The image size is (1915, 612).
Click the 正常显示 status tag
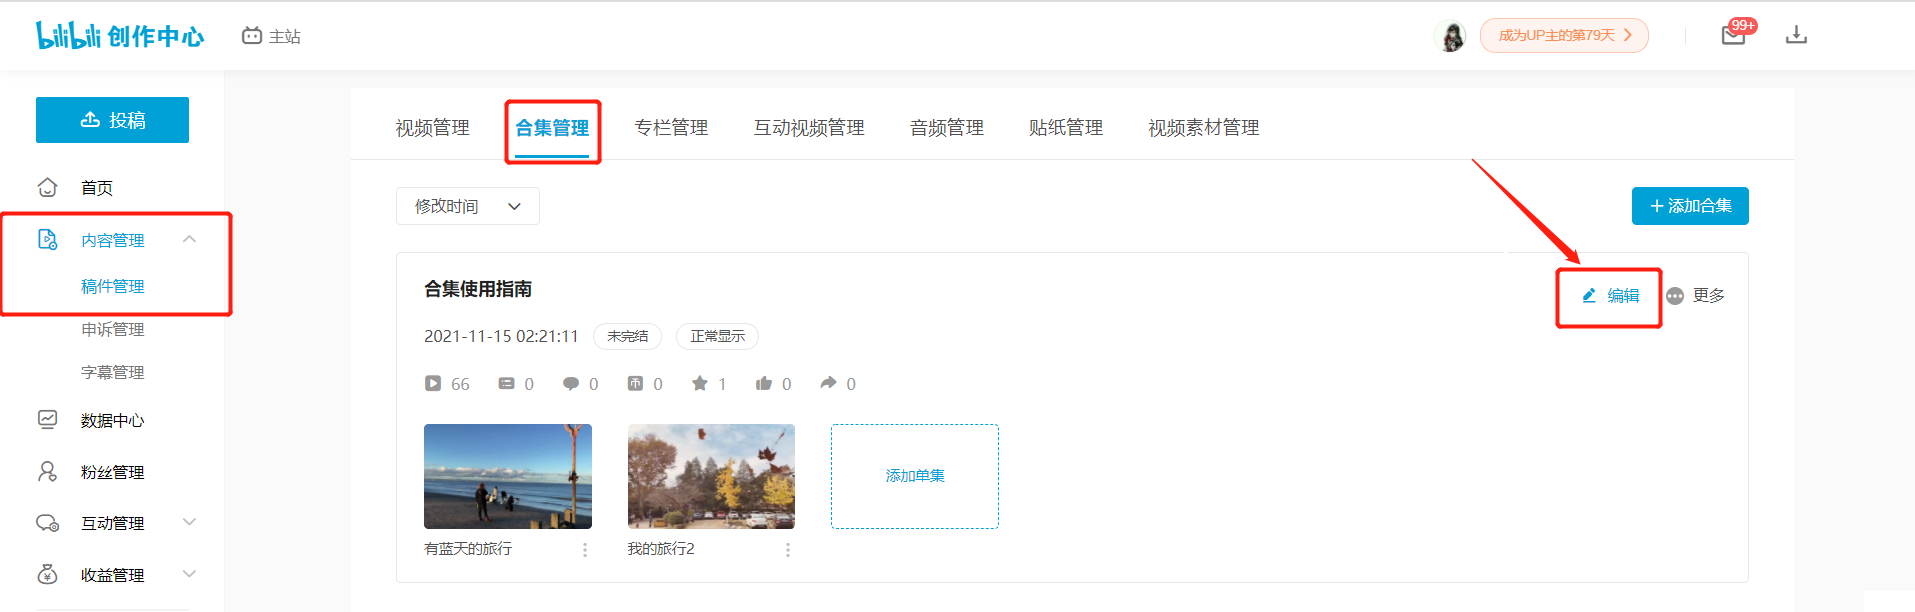[717, 336]
